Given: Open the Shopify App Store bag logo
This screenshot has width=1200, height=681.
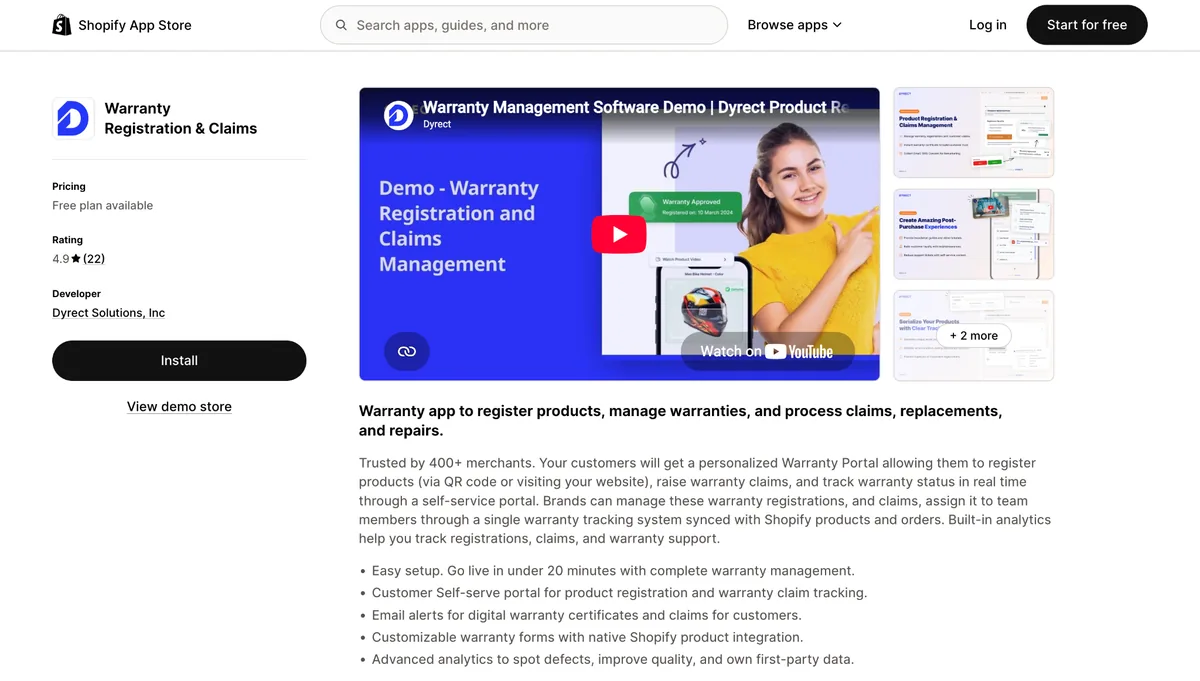Looking at the screenshot, I should [x=62, y=25].
